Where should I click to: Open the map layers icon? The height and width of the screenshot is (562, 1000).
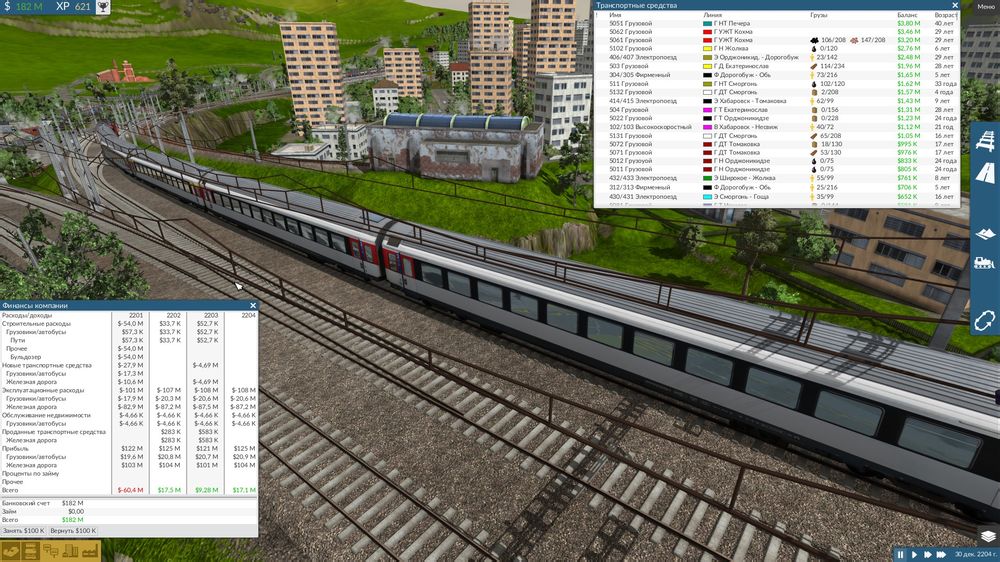(x=988, y=536)
